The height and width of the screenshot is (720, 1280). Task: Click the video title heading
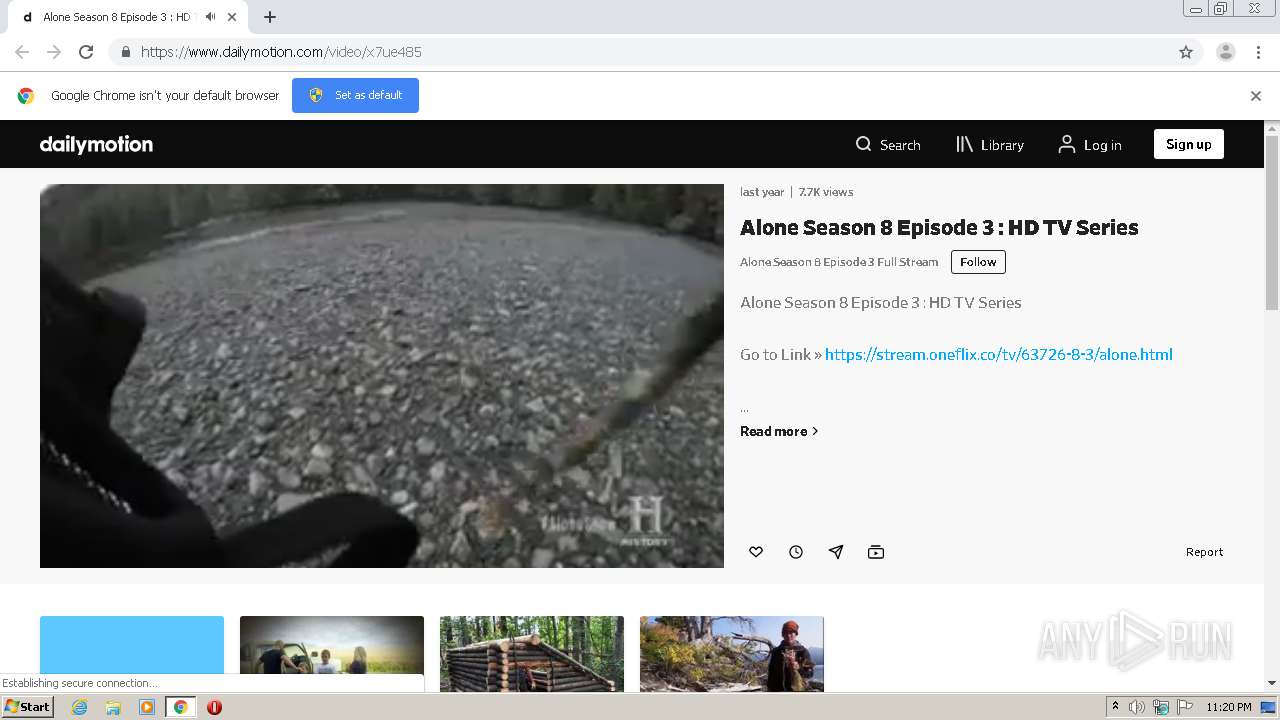coord(939,227)
